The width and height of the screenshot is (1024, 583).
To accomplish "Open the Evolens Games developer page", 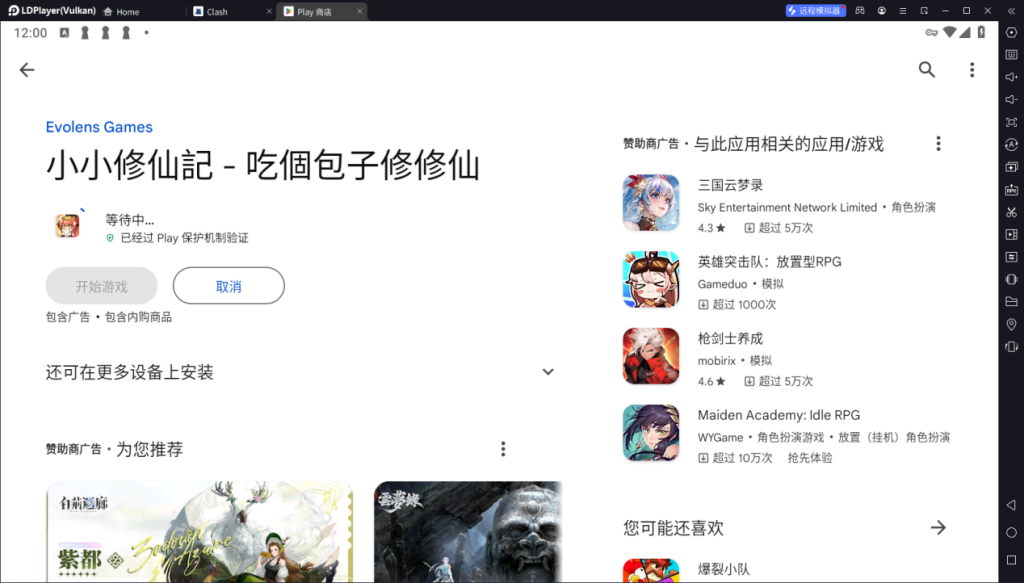I will tap(99, 127).
